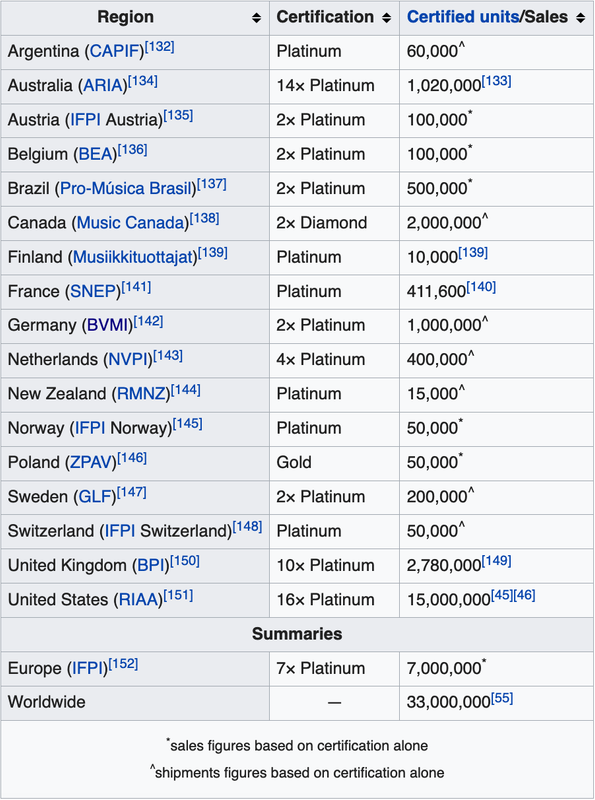Open citation 140 next to 411,600
Screen dimensions: 595x800
[481, 287]
